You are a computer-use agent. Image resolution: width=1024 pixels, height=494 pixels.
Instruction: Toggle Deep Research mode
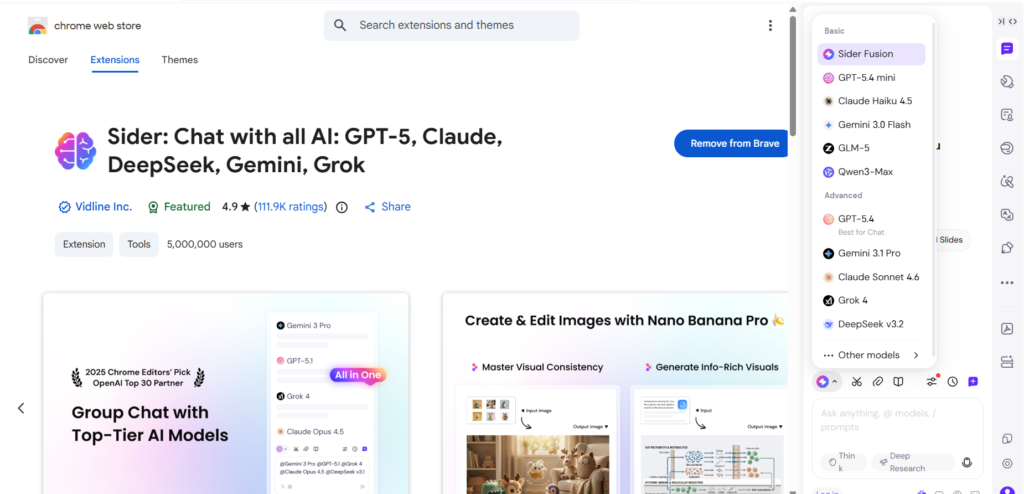pos(912,462)
